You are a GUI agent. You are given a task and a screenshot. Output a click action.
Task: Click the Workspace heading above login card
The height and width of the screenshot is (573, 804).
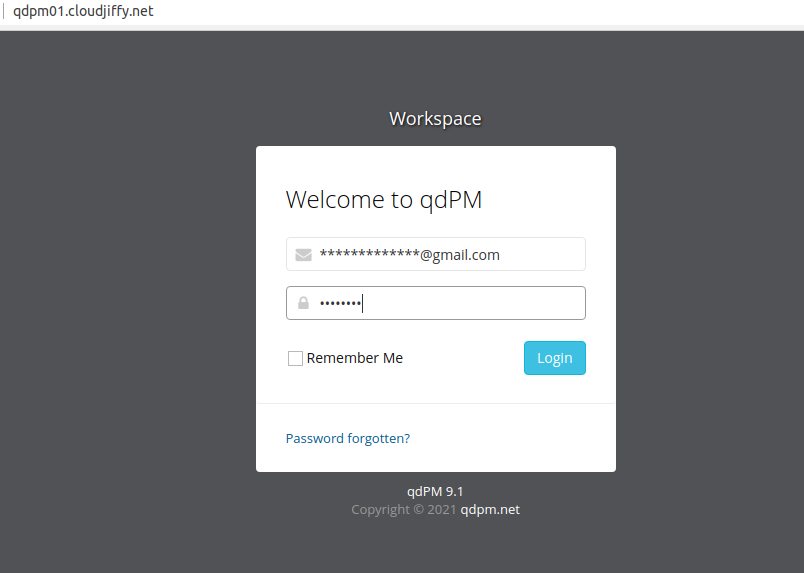point(435,119)
